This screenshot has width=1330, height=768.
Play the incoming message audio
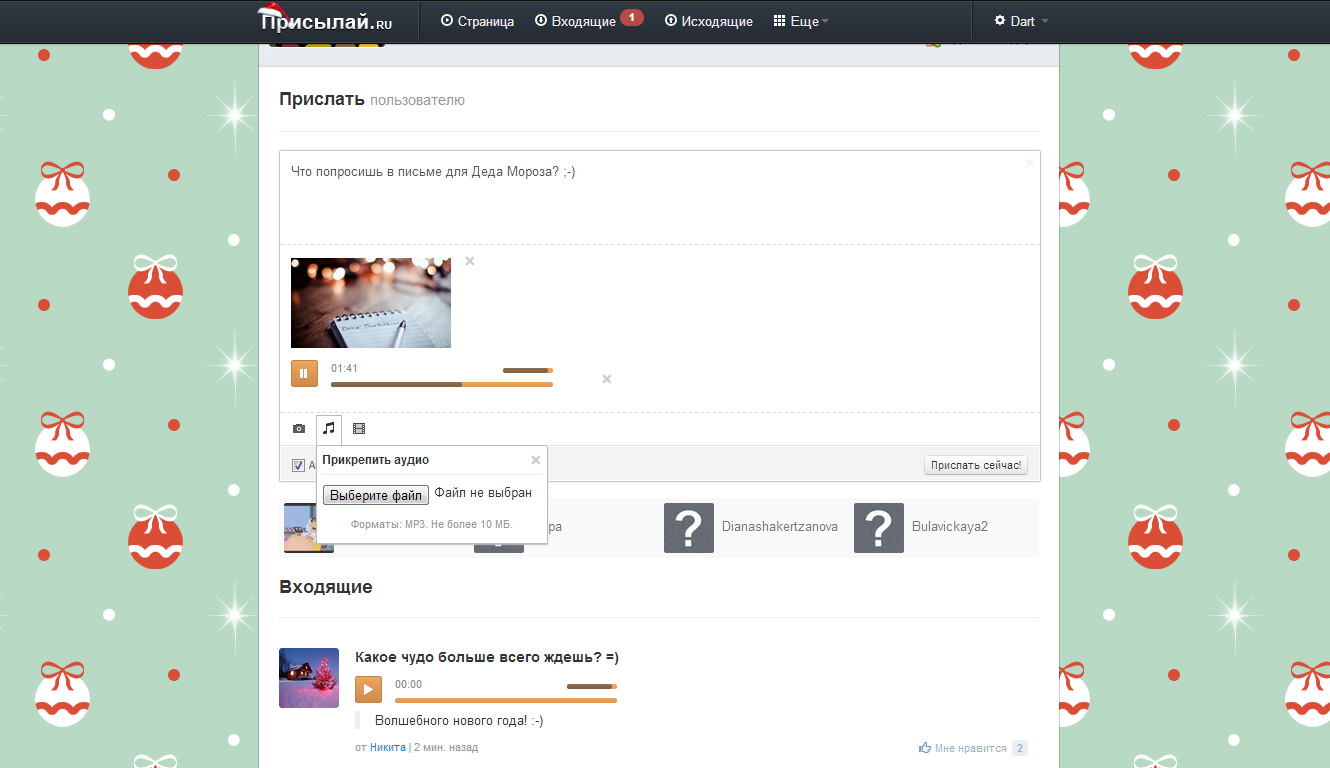368,689
